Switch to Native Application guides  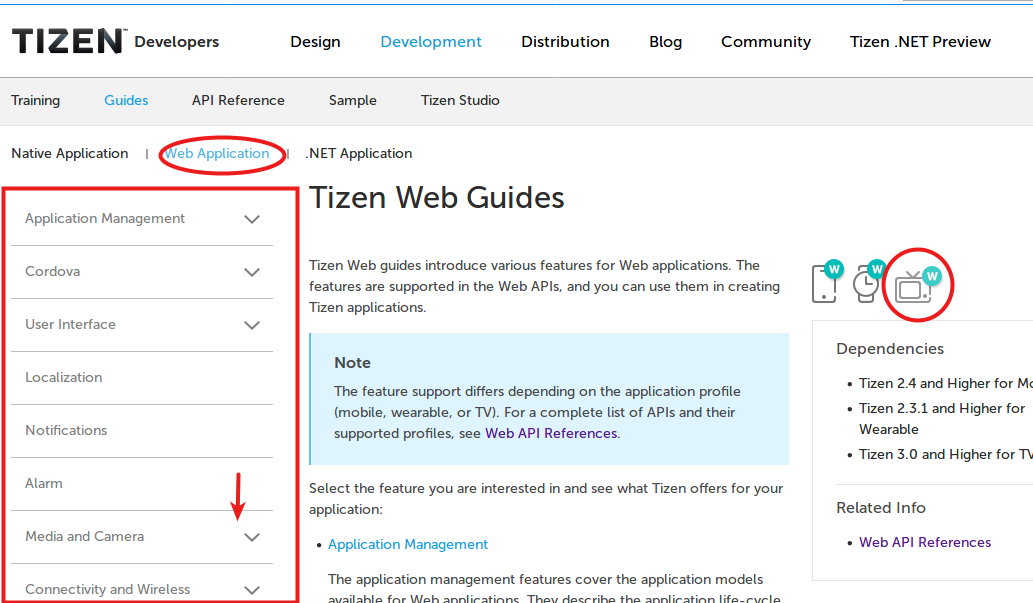(70, 153)
